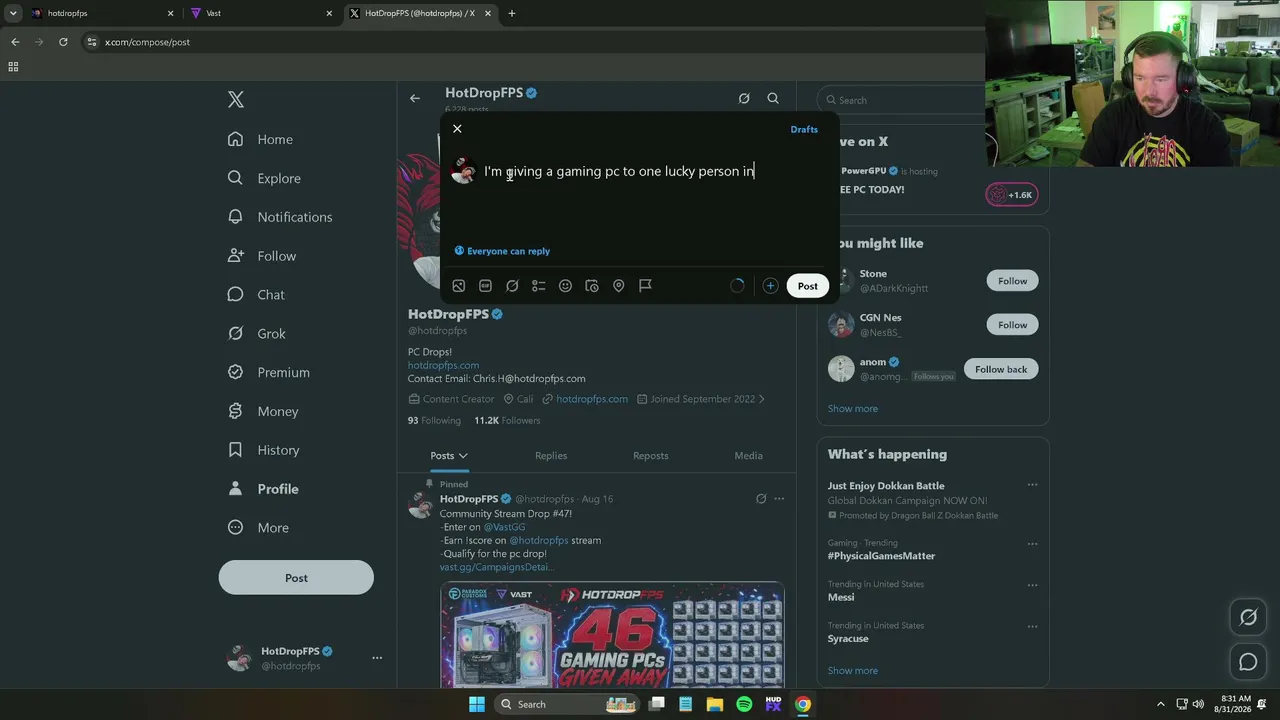Change the 'Everyone can reply' setting
The image size is (1280, 720).
[x=502, y=251]
